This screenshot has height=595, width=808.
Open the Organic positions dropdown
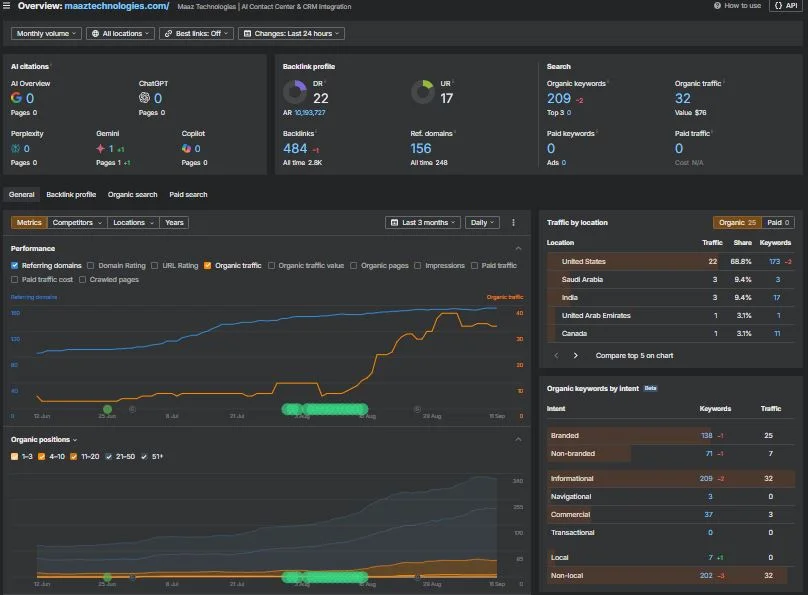click(x=44, y=439)
